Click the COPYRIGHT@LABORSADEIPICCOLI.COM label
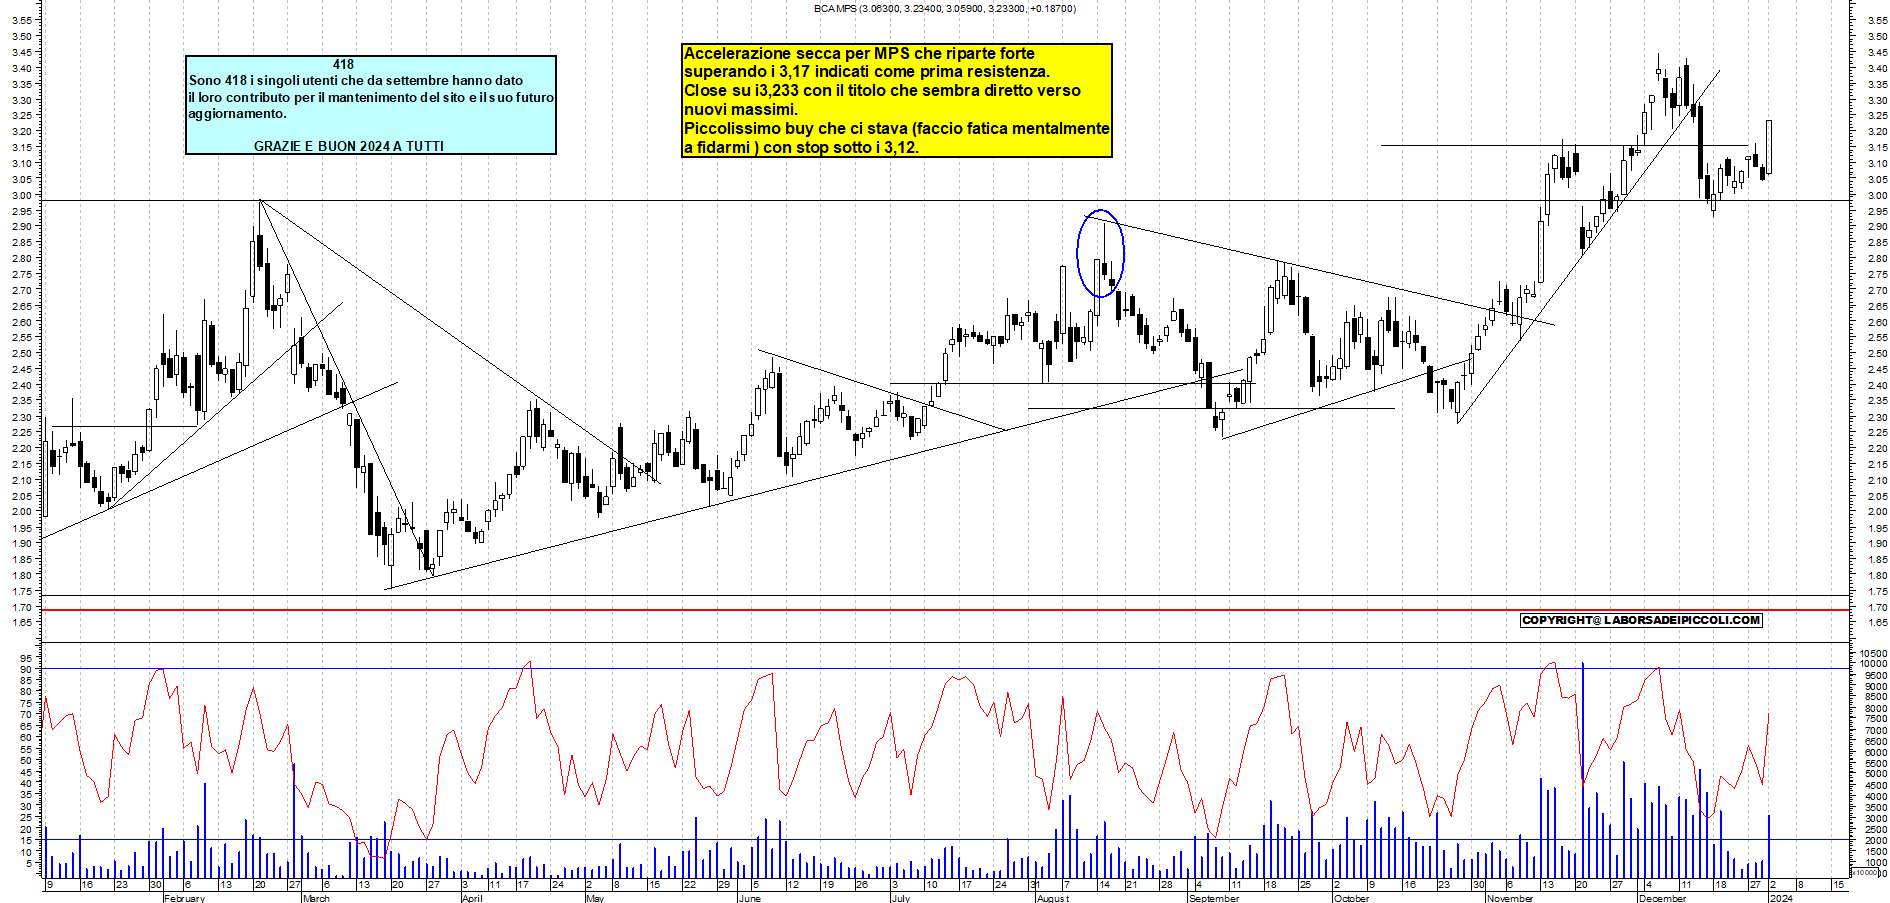 (x=1641, y=620)
